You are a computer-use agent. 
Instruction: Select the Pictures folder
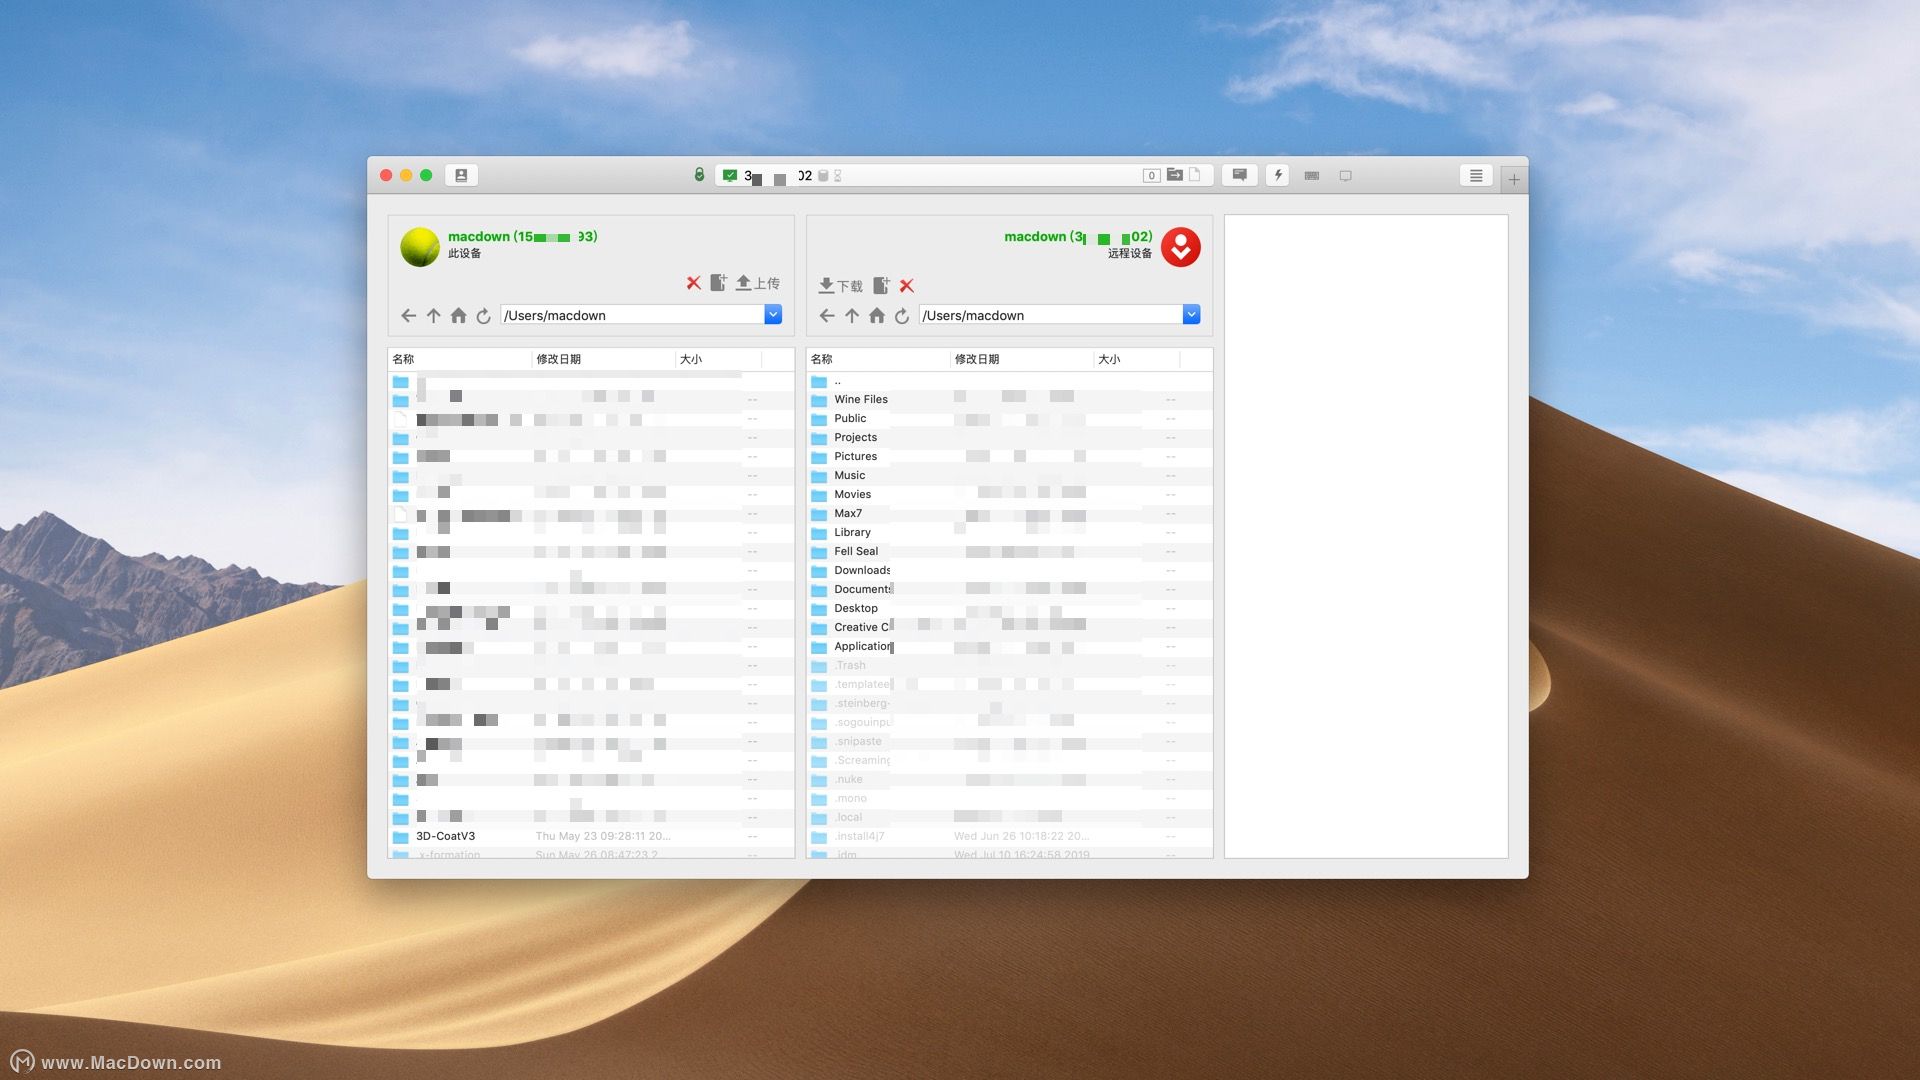point(1009,456)
